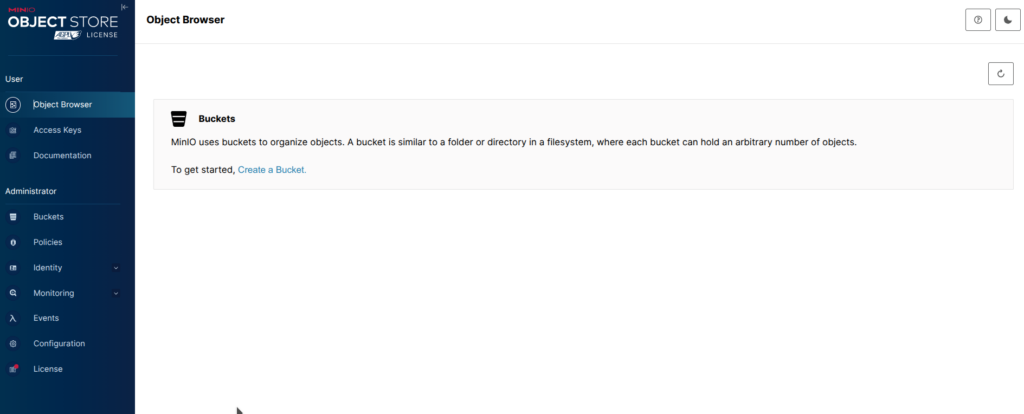Image resolution: width=1024 pixels, height=414 pixels.
Task: Click the Create a Bucket link
Action: [x=272, y=170]
